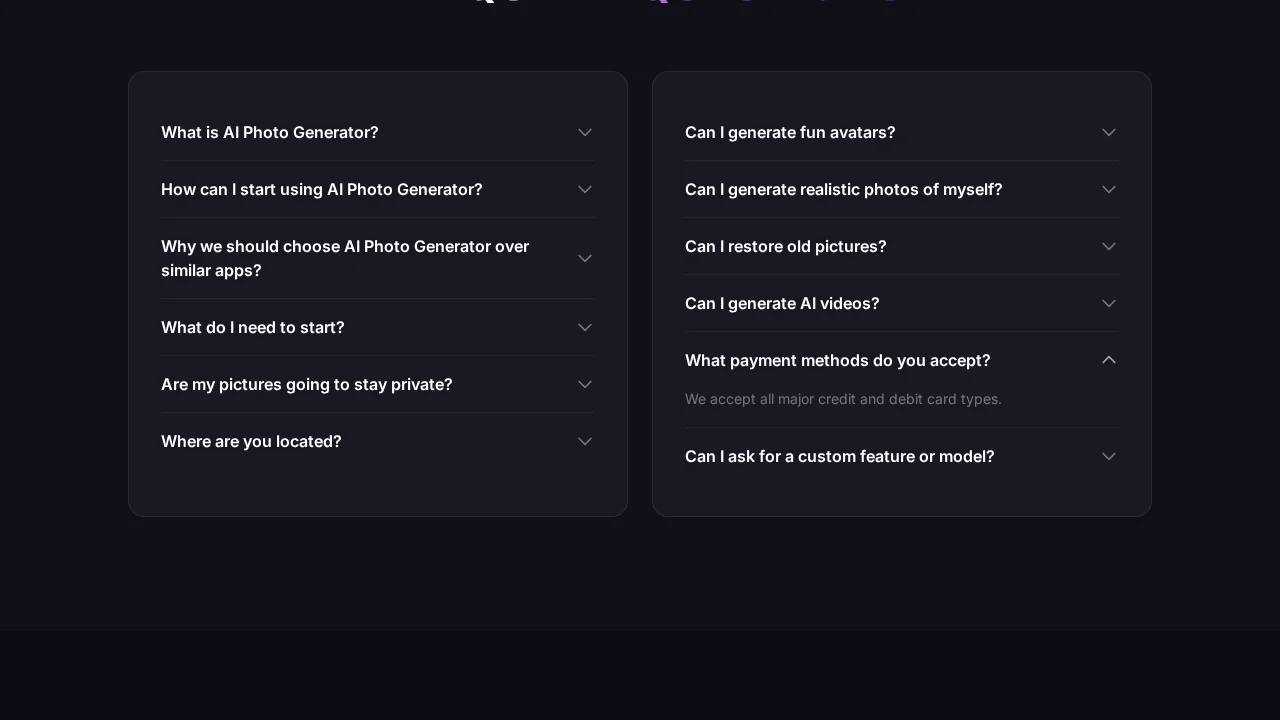Viewport: 1280px width, 720px height.
Task: Click "Can I restore old pictures?" question text
Action: (x=786, y=246)
